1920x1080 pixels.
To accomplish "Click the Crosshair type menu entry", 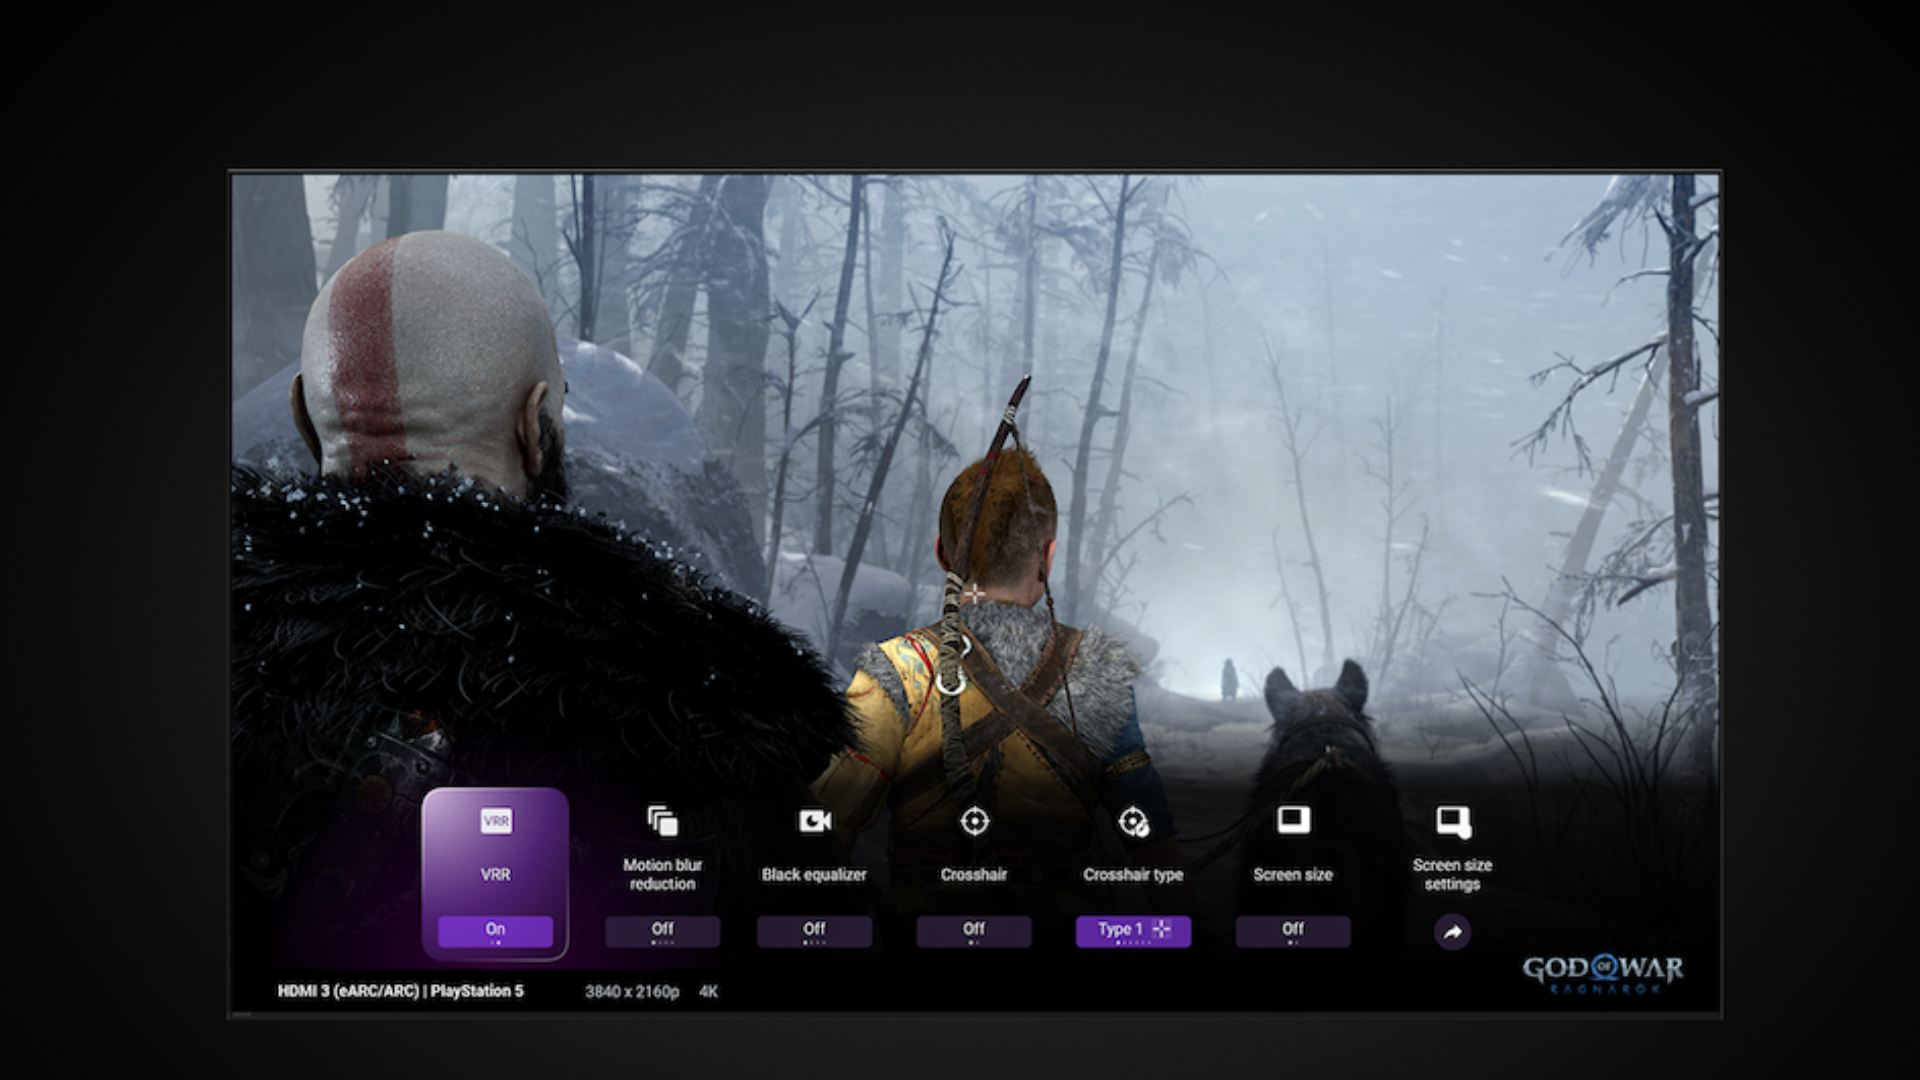I will coord(1134,874).
